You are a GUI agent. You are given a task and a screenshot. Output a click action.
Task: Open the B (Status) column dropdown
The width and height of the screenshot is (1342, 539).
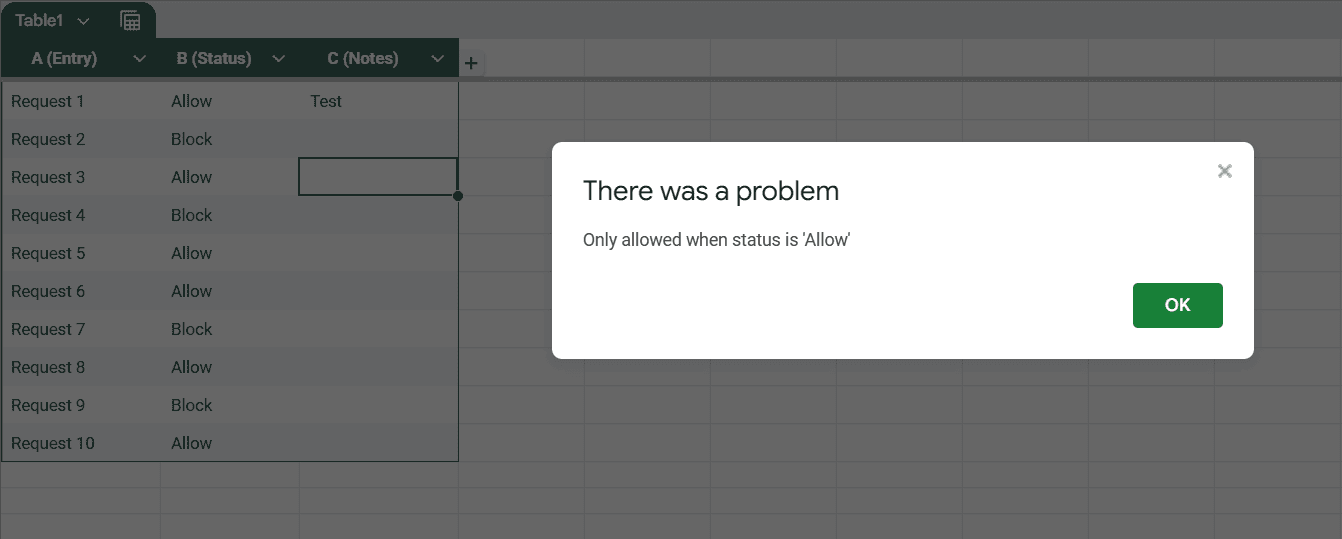tap(279, 59)
